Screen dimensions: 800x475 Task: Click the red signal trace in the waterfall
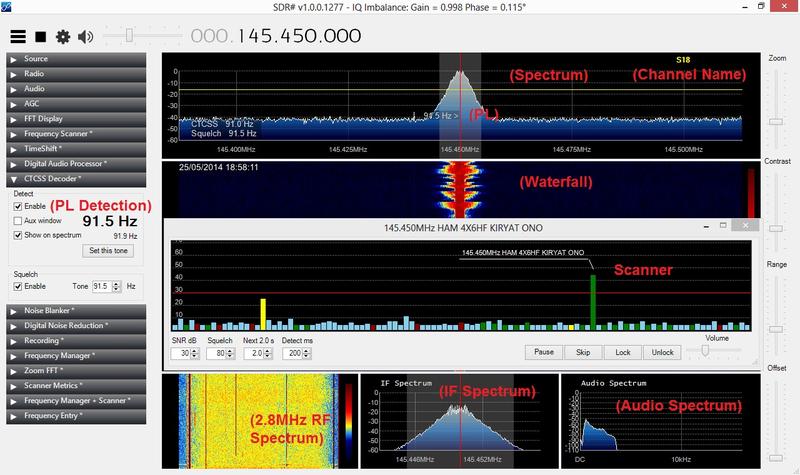point(461,190)
